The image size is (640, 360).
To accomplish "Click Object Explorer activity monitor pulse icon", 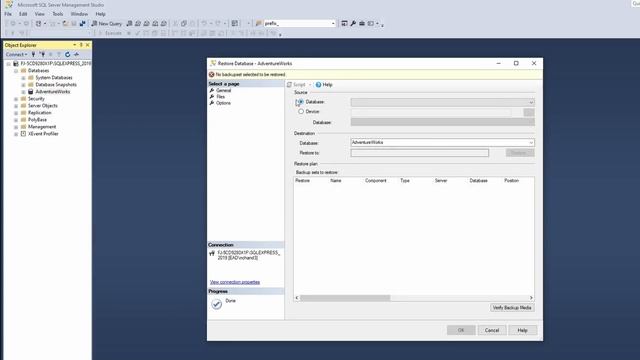I will click(x=76, y=54).
